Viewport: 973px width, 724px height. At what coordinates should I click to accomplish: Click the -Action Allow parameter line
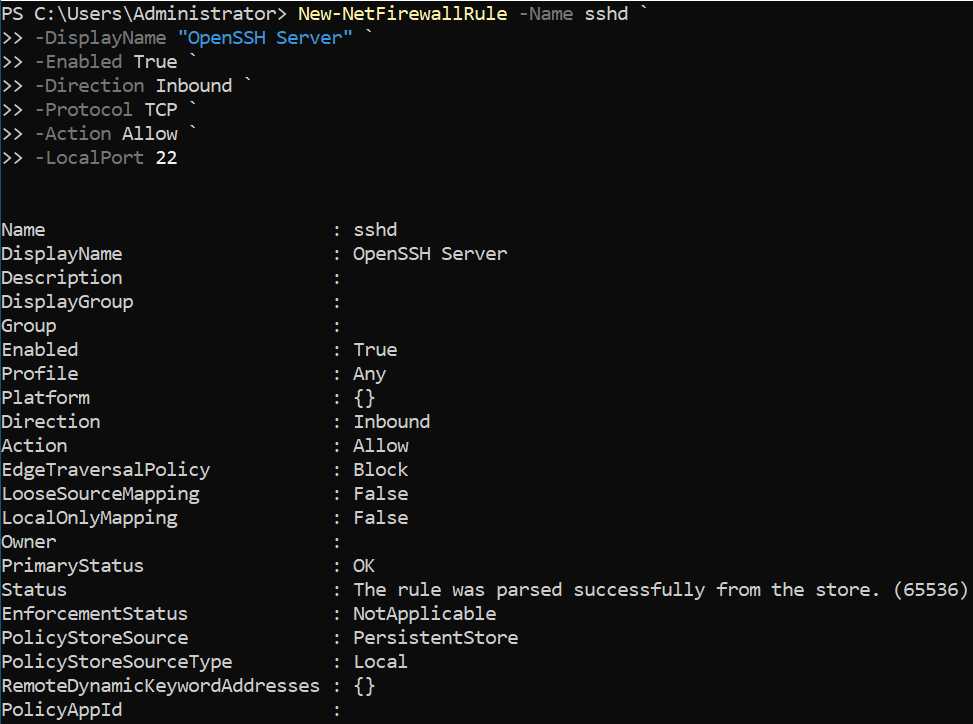[105, 133]
